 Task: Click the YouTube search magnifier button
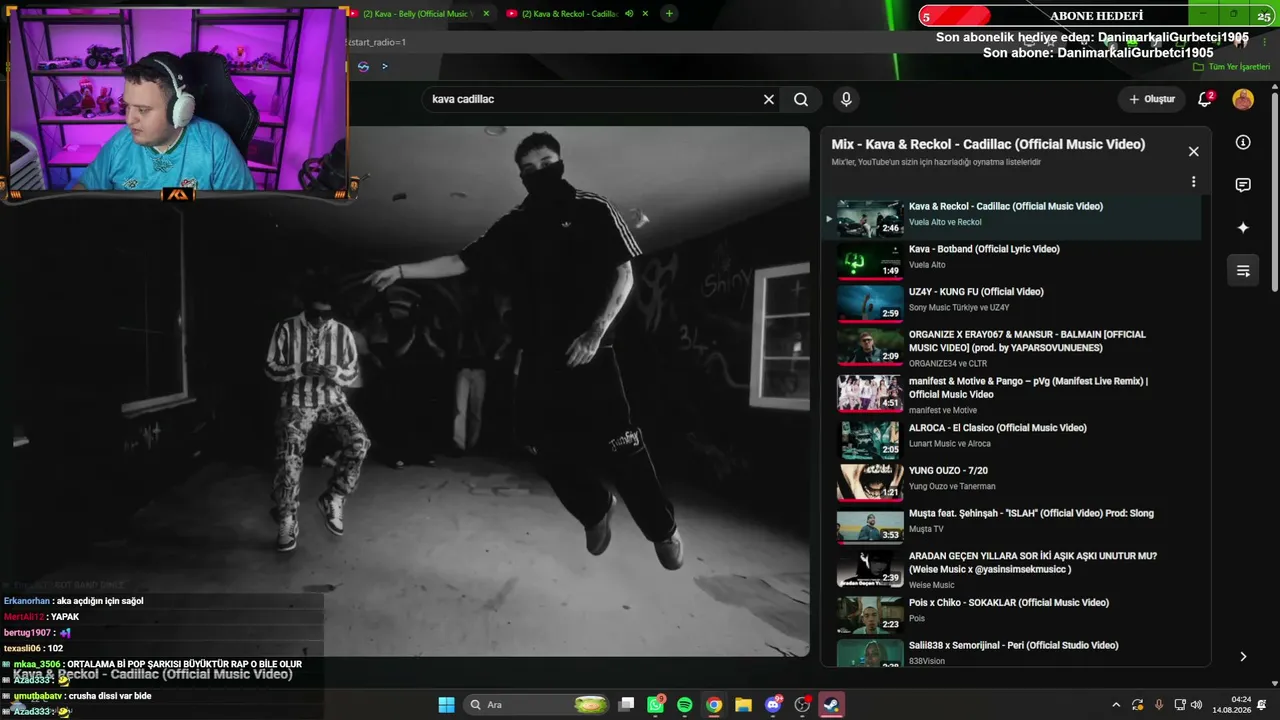[x=801, y=99]
